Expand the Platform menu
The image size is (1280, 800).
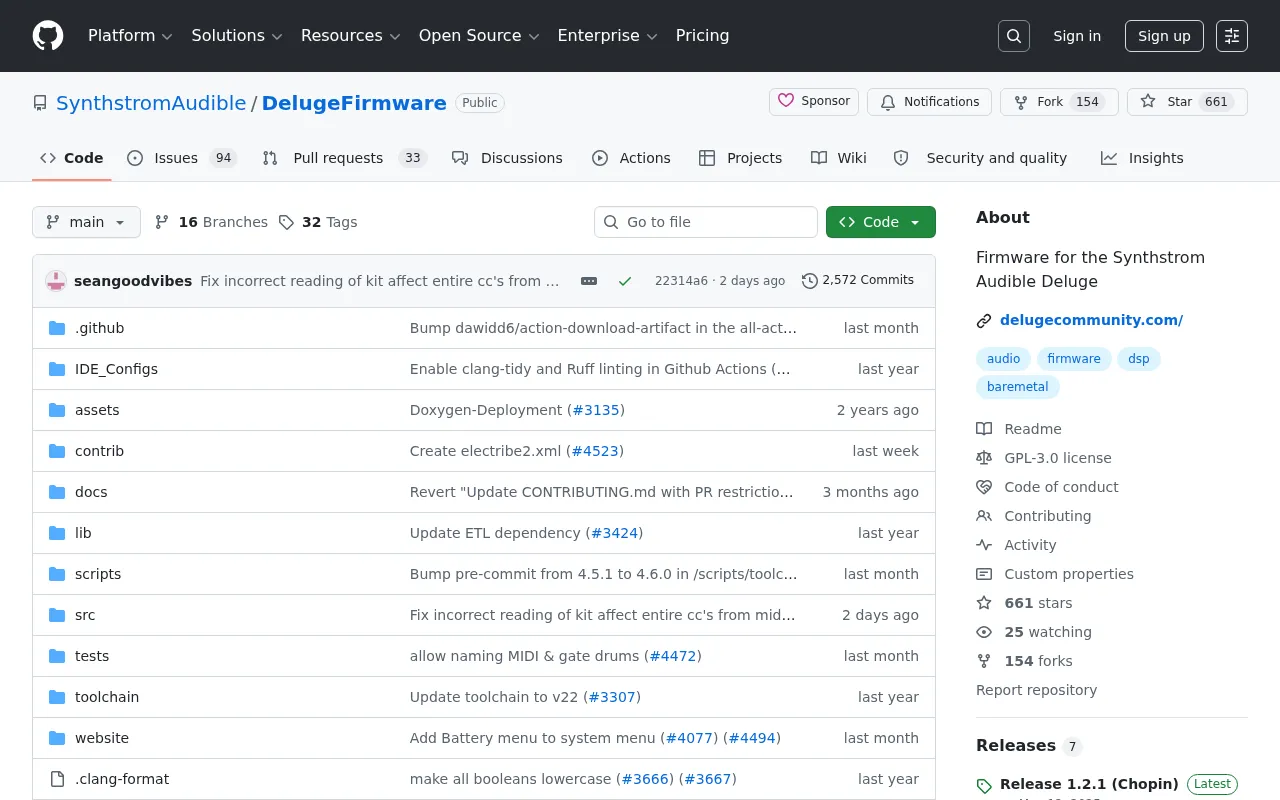pos(130,36)
